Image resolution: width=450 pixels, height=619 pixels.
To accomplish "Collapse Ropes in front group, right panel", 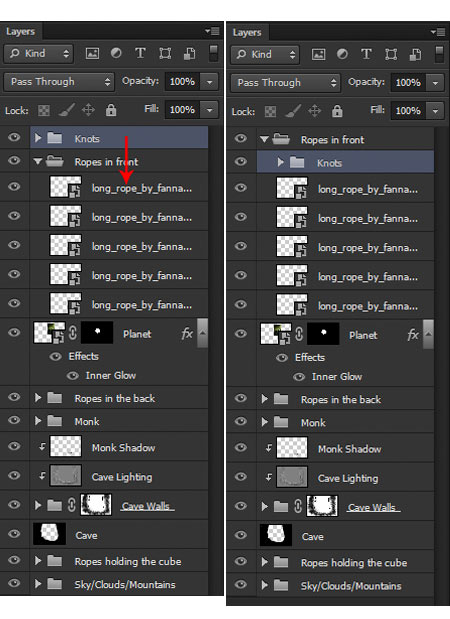I will tap(264, 139).
